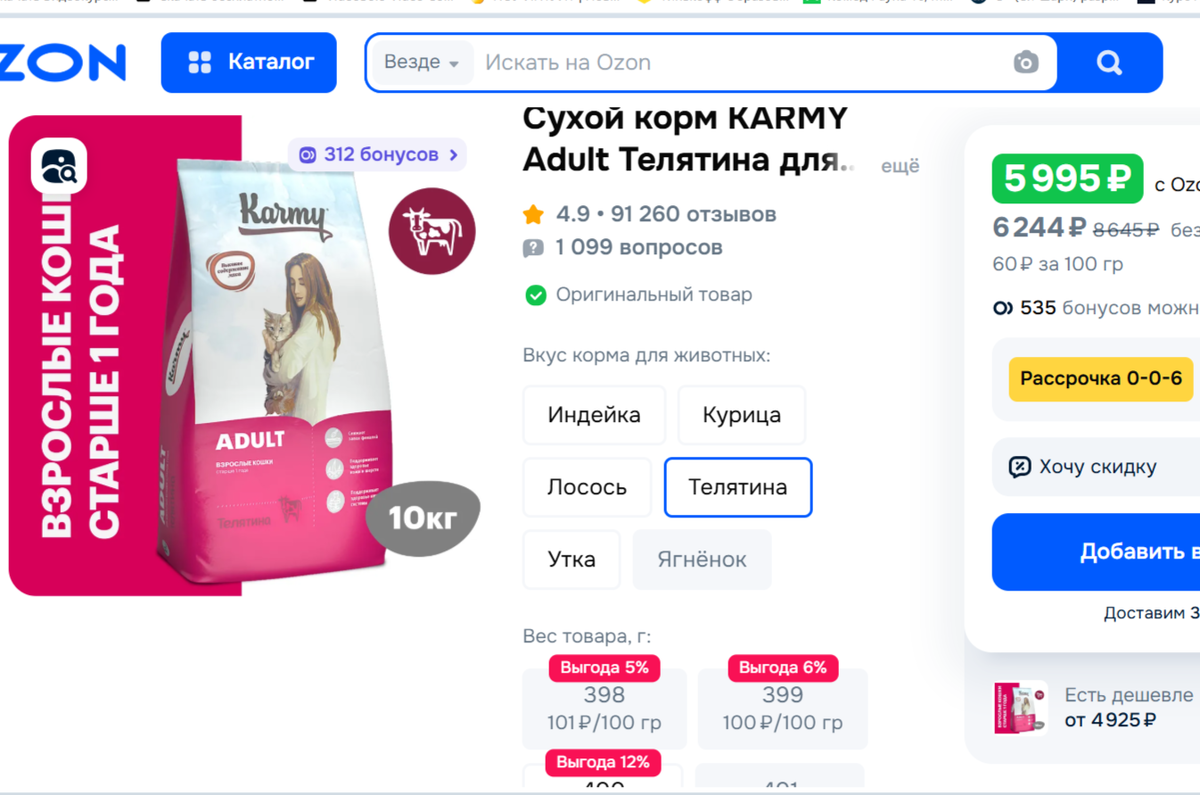
Task: Open the Везде search scope dropdown
Action: 421,63
